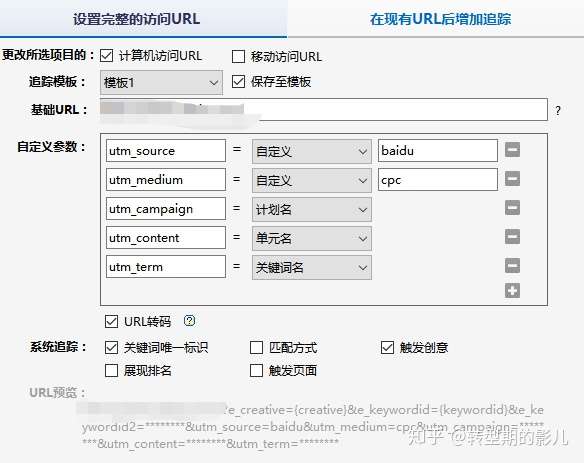Image resolution: width=584 pixels, height=463 pixels.
Task: Switch to 在现有URL后增加追踪 tab
Action: pyautogui.click(x=436, y=19)
